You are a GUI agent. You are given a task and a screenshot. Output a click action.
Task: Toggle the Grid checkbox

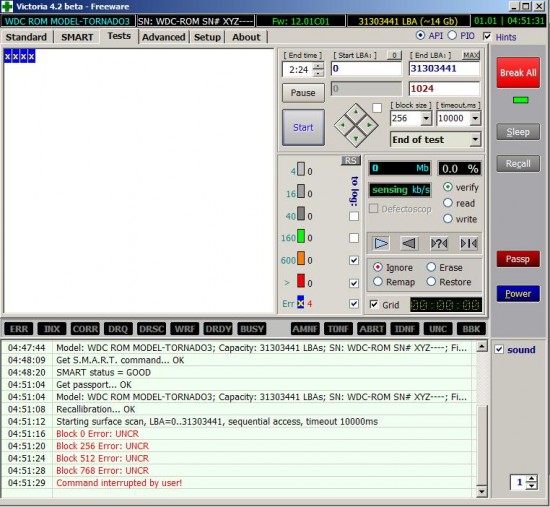374,304
